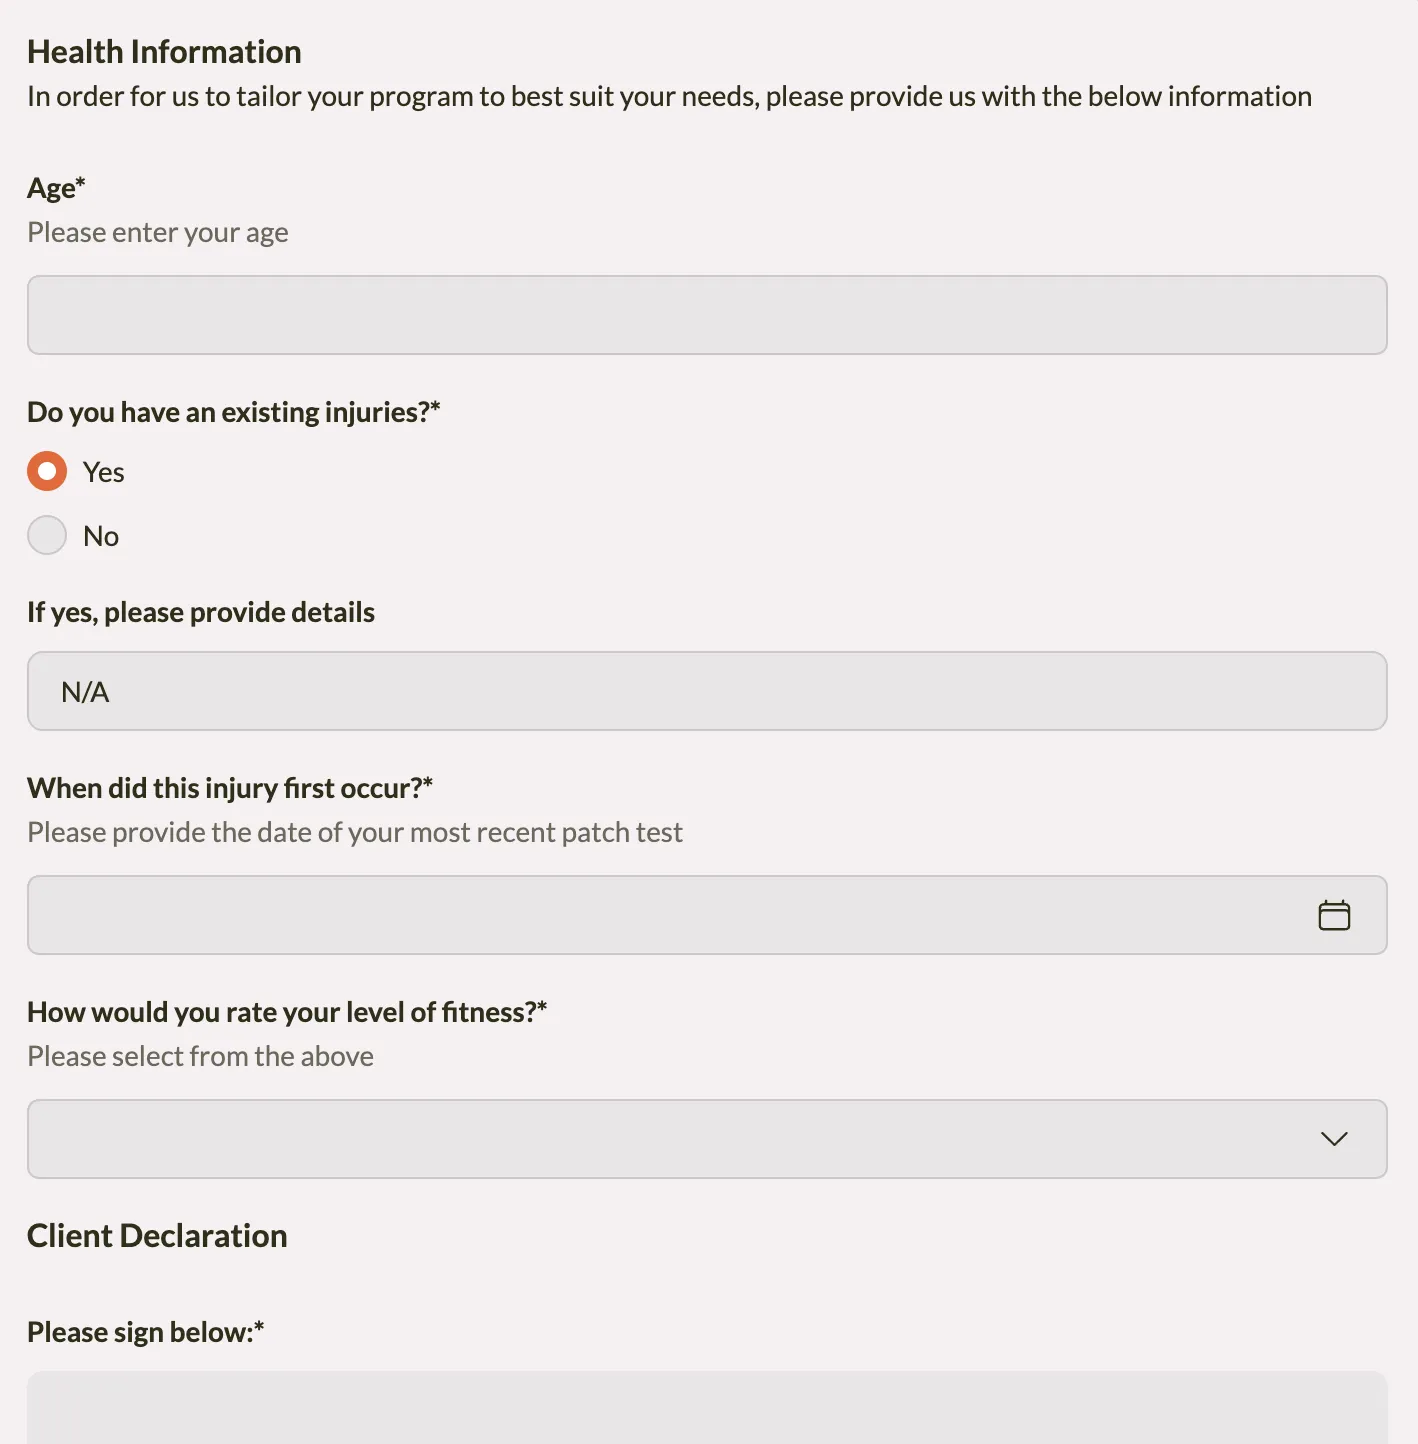Expand the 'How would you rate your fitness' selector
Screen dimensions: 1418x1444
pos(707,1139)
